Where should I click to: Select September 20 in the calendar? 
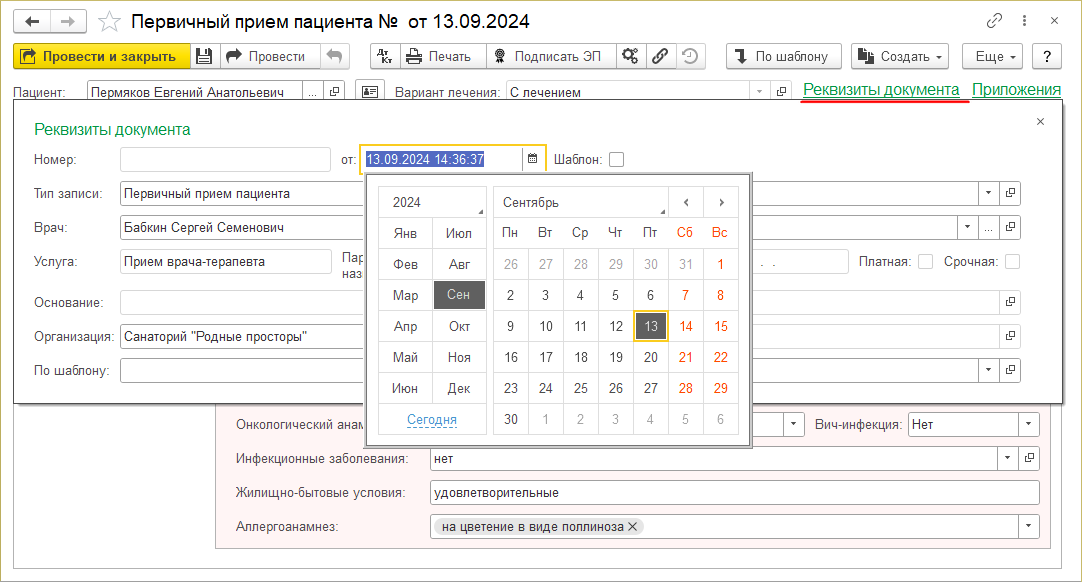[x=650, y=357]
